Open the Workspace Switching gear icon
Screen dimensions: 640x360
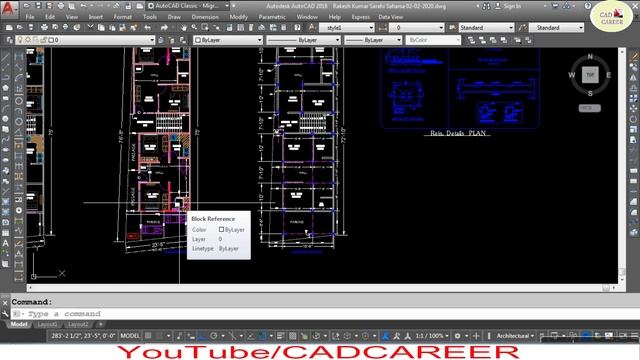(458, 336)
